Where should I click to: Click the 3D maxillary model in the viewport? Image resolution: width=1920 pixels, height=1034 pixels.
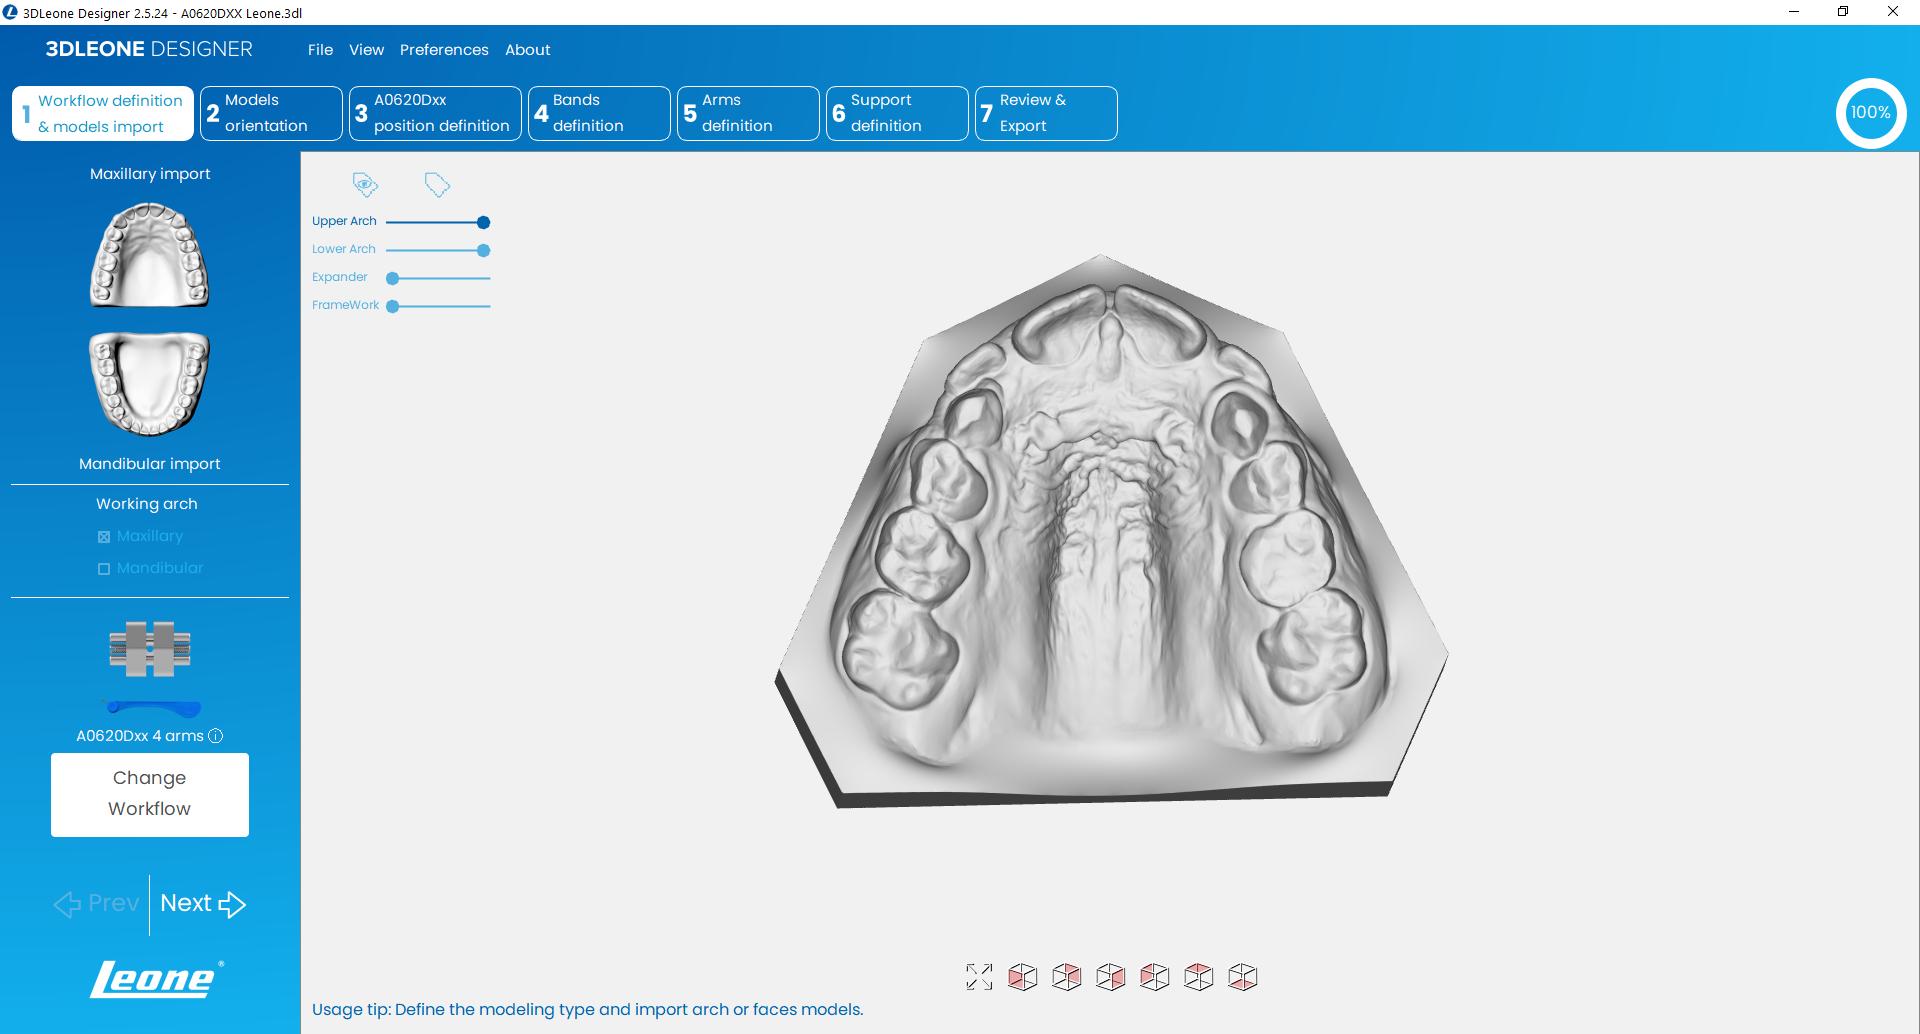pyautogui.click(x=1110, y=530)
